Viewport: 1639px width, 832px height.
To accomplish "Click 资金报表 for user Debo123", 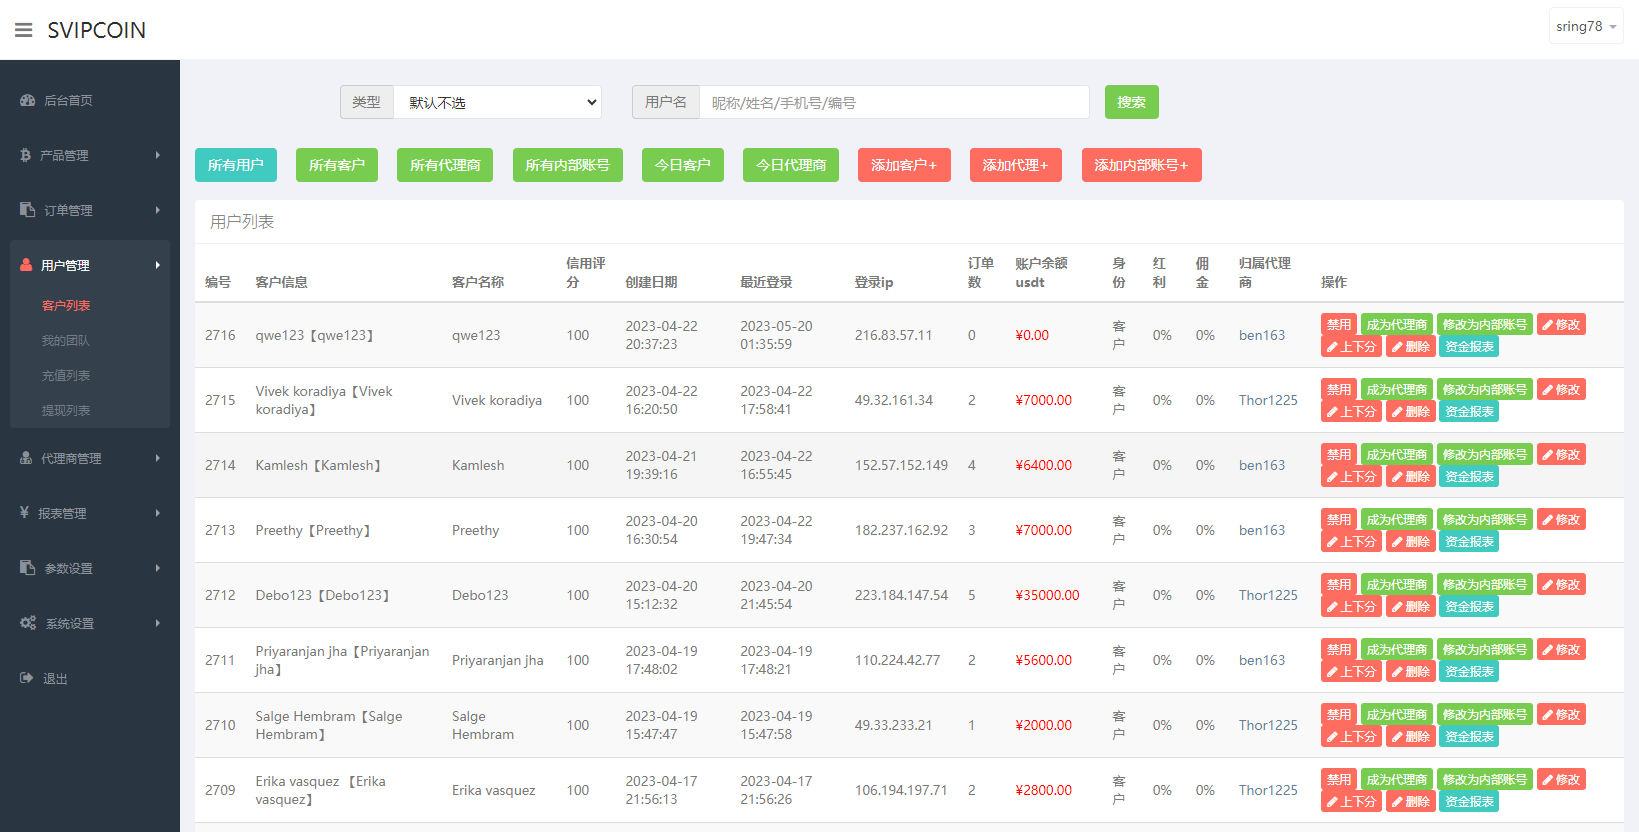I will tap(1469, 607).
